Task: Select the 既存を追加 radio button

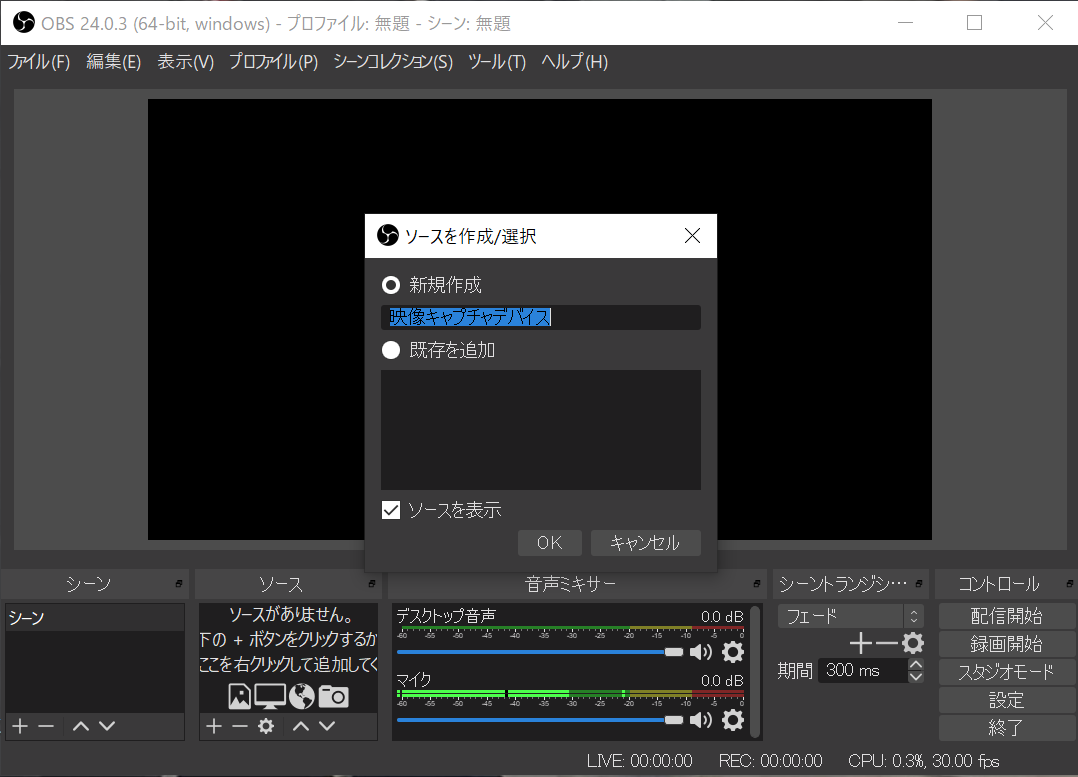Action: coord(390,350)
